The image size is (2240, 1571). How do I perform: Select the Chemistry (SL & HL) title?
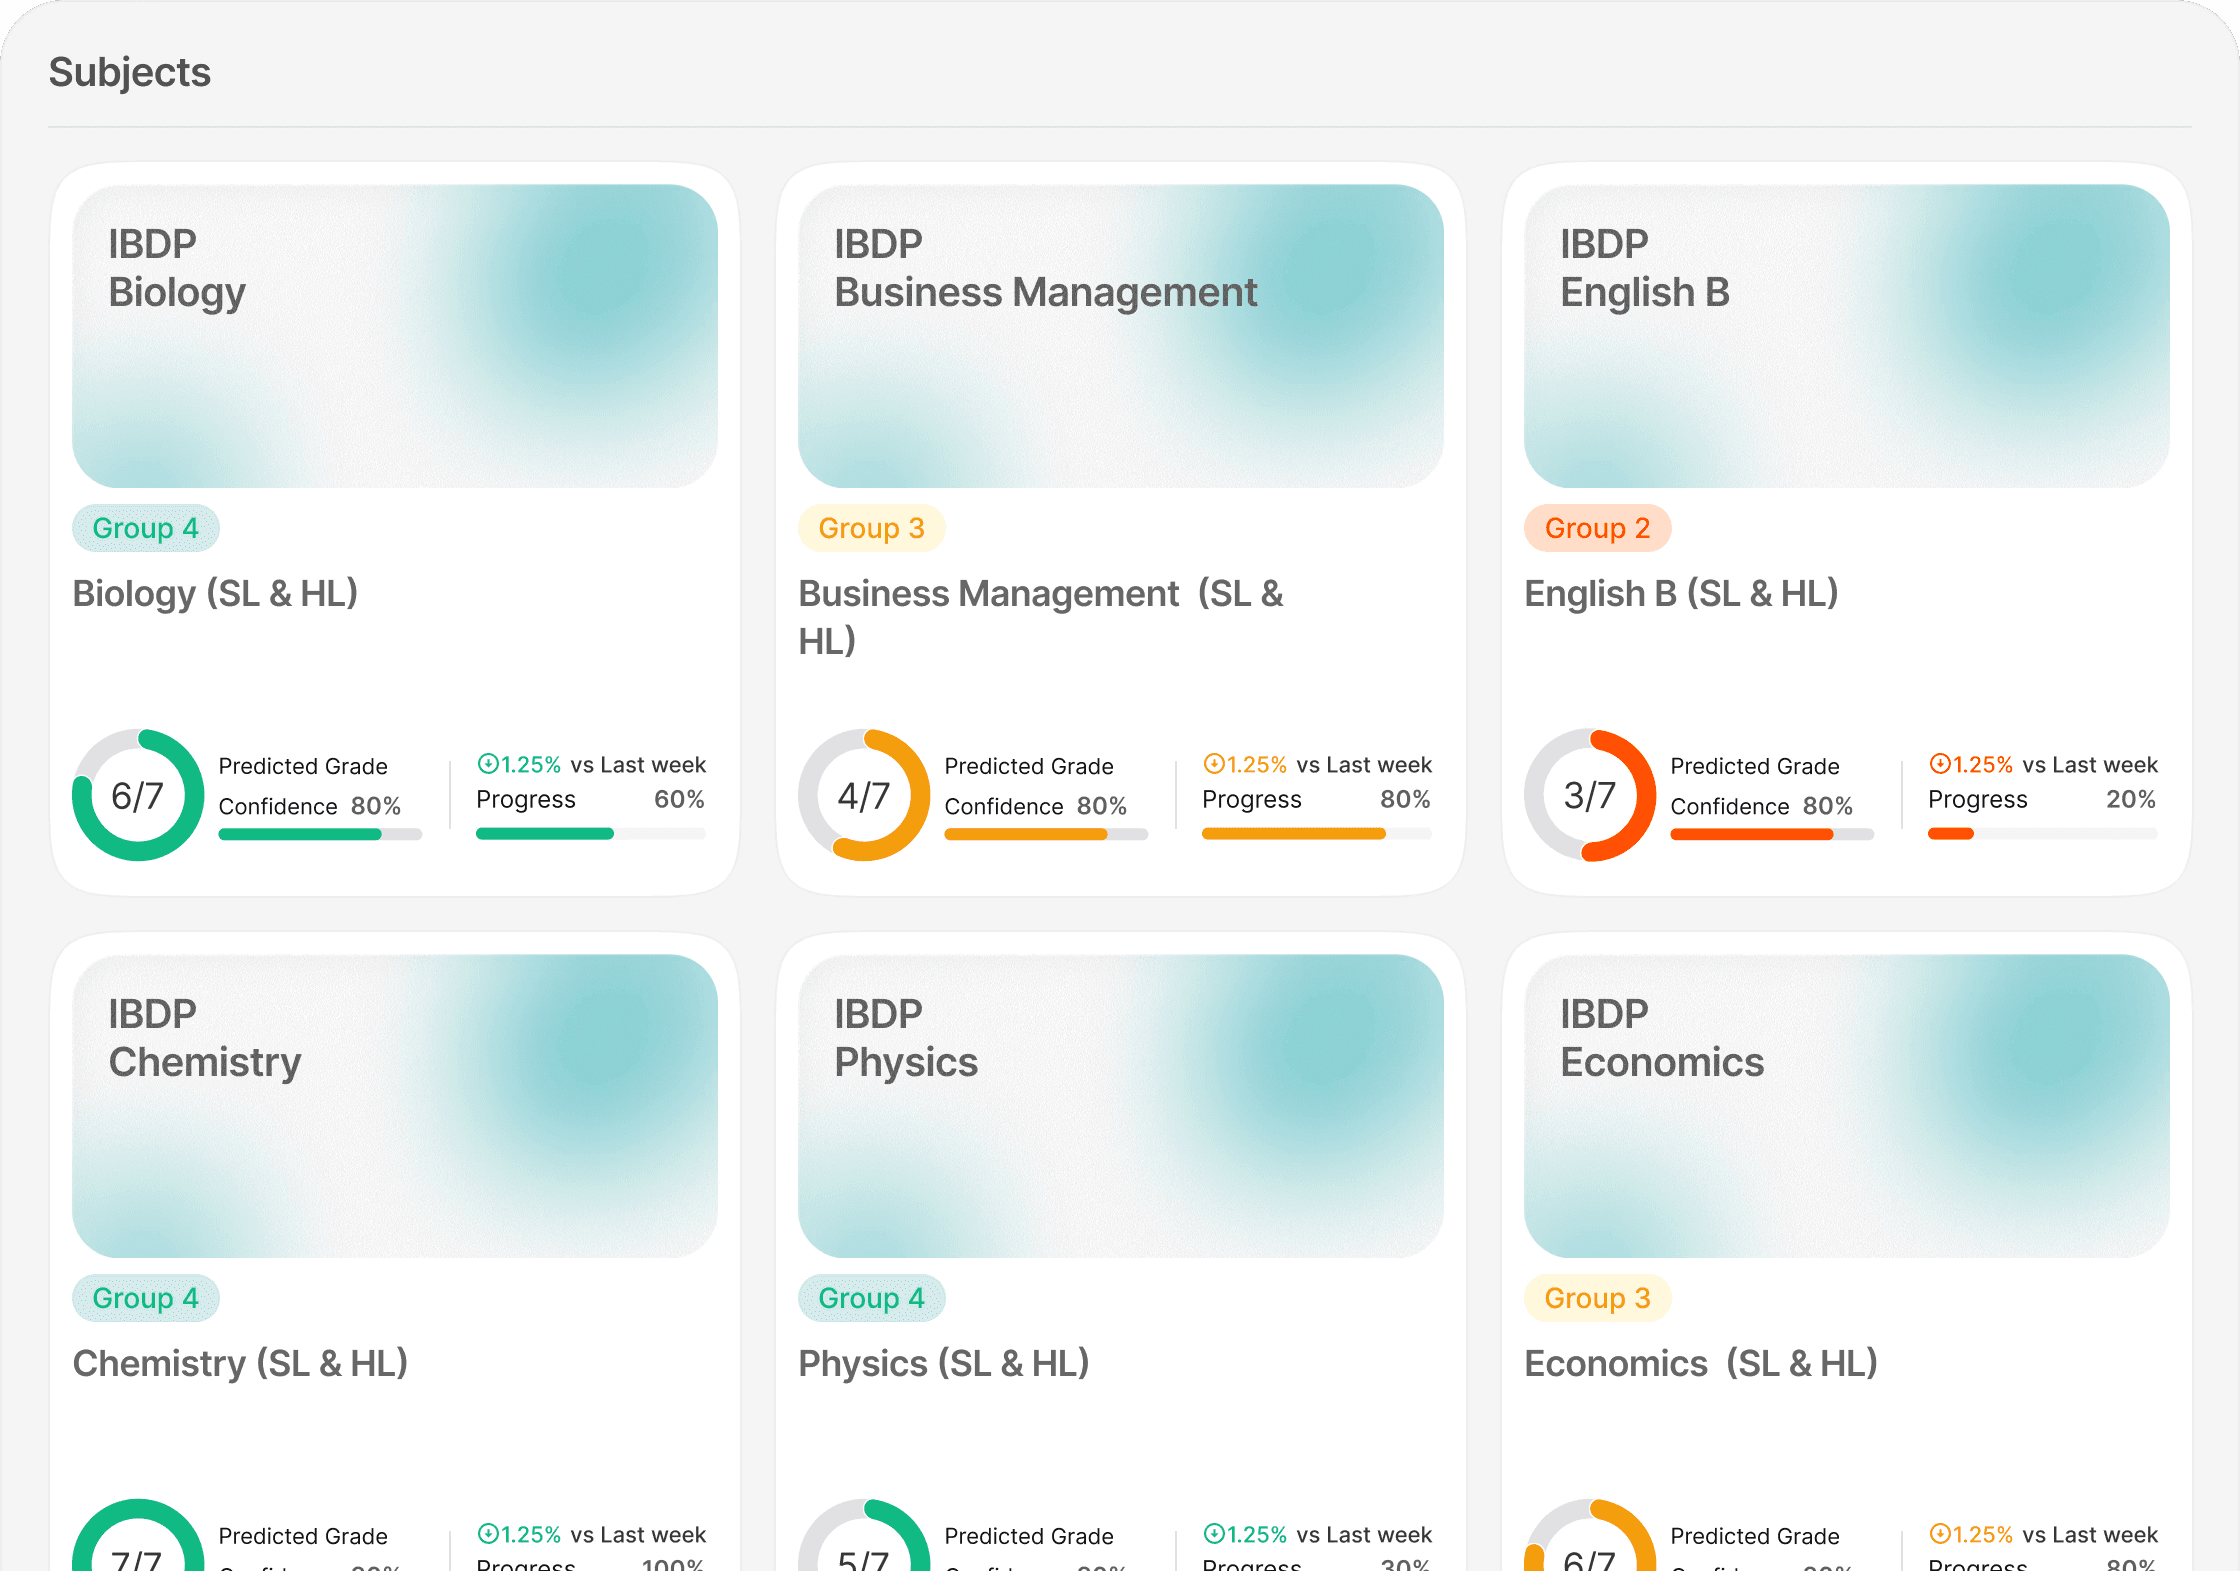[x=240, y=1364]
